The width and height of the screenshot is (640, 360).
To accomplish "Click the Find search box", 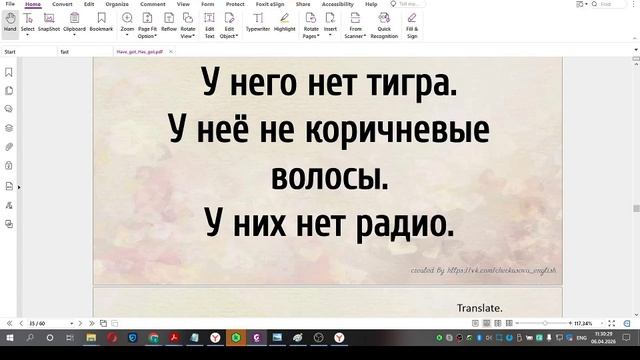I will [x=608, y=4].
